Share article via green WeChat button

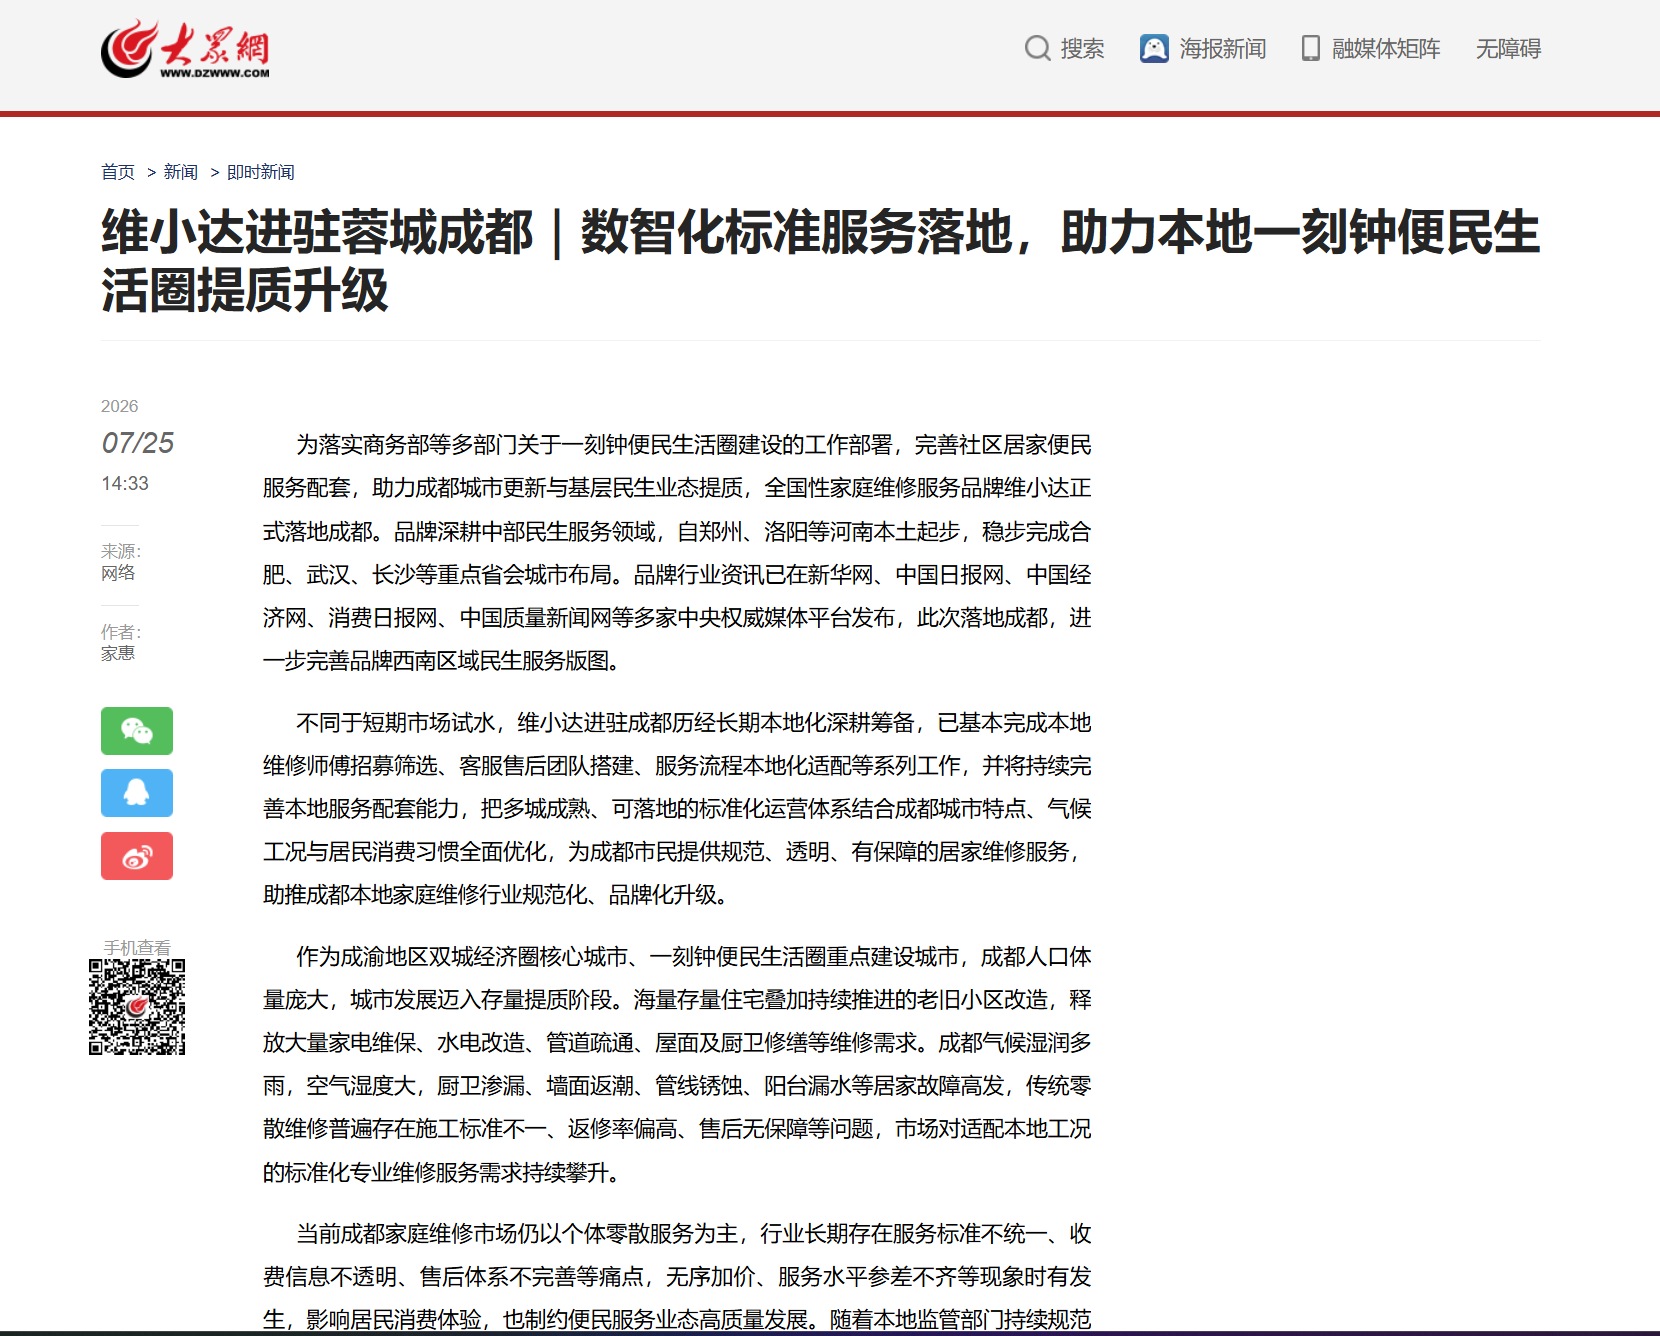(137, 731)
